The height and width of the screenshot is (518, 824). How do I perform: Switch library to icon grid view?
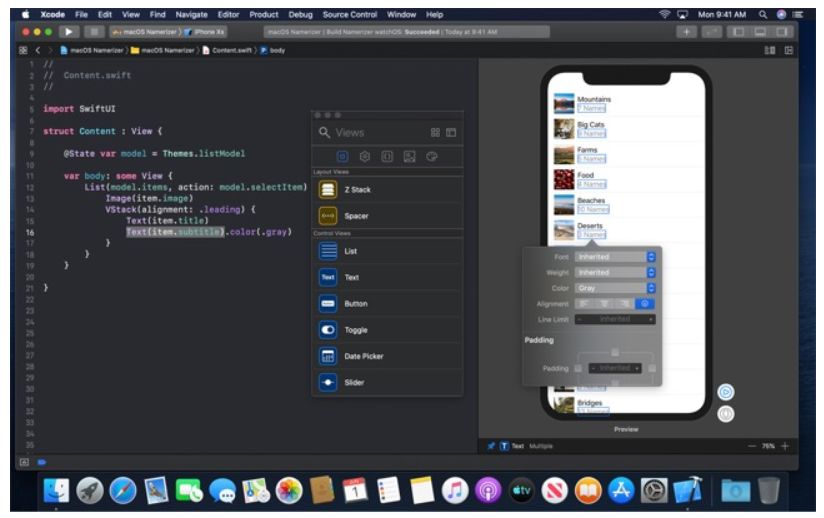click(435, 132)
